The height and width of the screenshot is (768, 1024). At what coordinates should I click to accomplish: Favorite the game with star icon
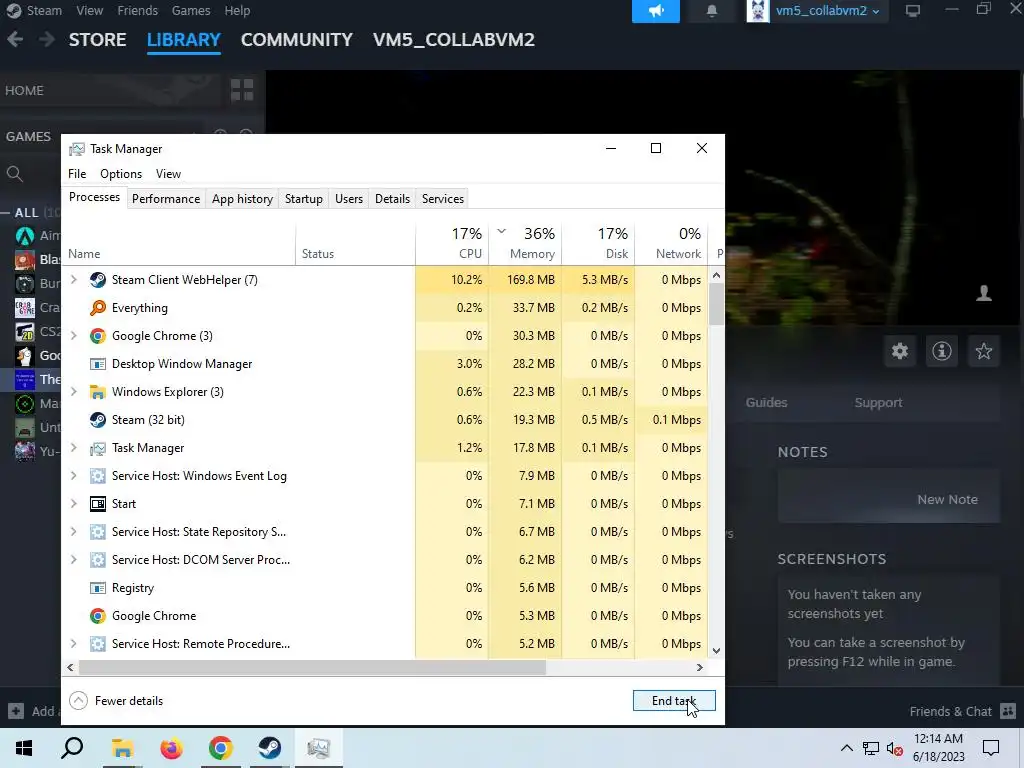coord(984,351)
